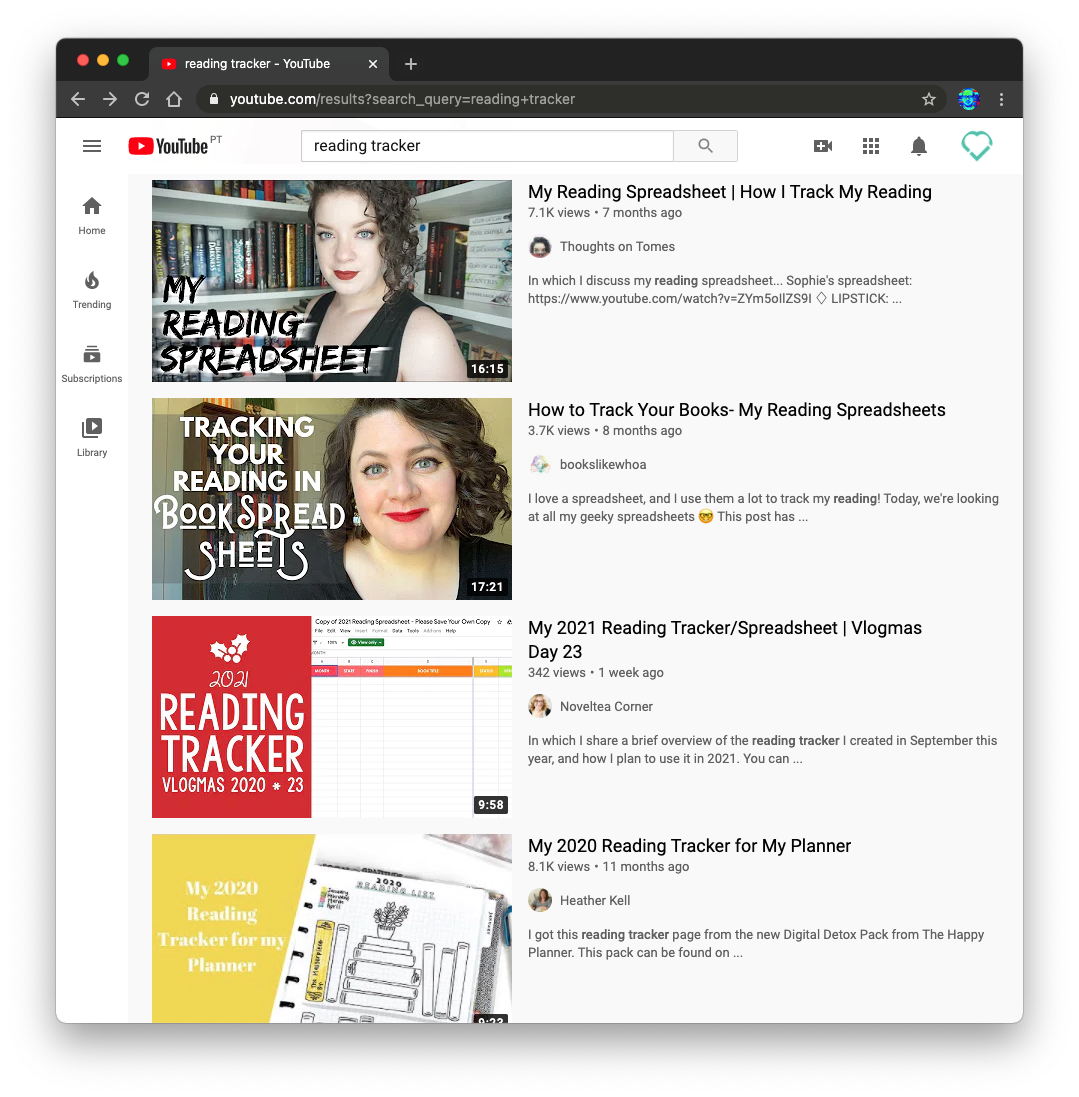This screenshot has width=1079, height=1097.
Task: Click the search magnifier button
Action: 705,146
